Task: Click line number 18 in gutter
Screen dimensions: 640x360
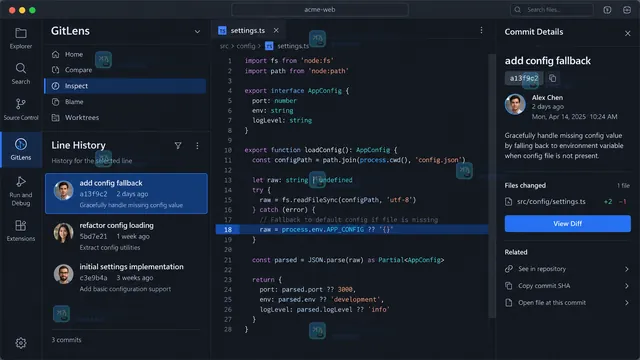Action: tap(228, 229)
